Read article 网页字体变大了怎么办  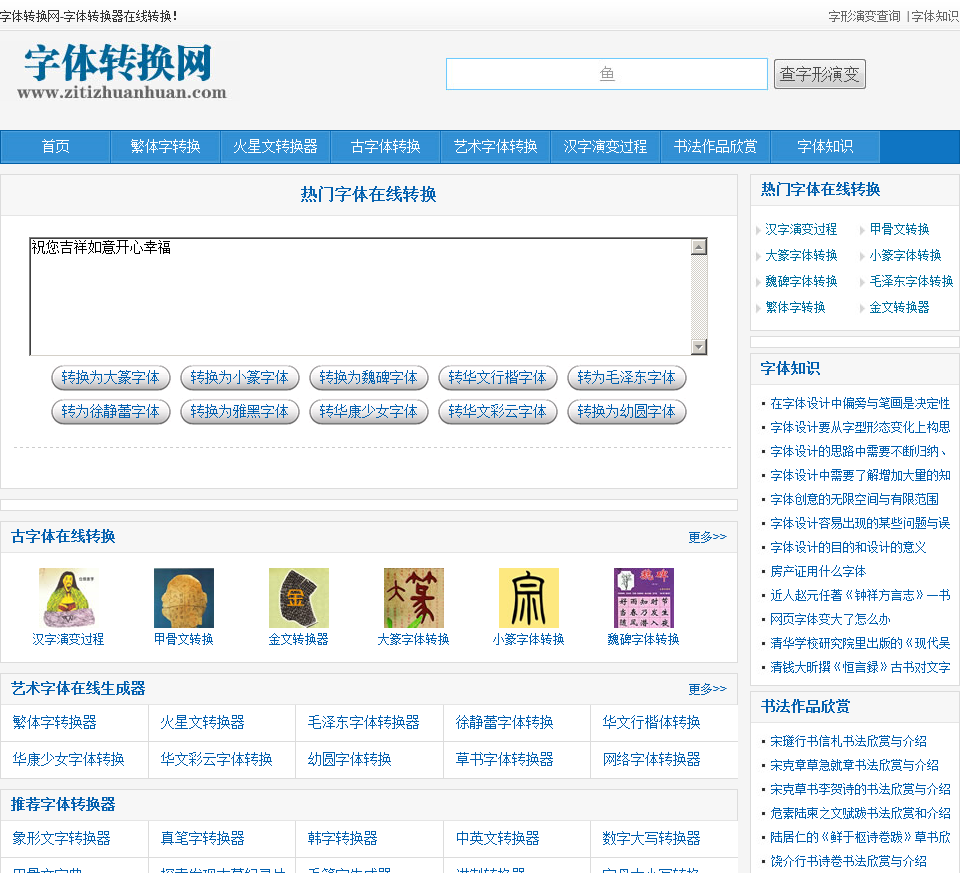click(830, 619)
